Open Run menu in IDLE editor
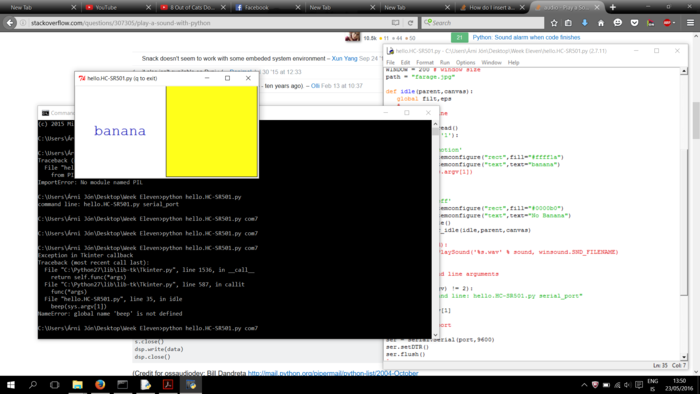The width and height of the screenshot is (700, 394). pyautogui.click(x=445, y=62)
